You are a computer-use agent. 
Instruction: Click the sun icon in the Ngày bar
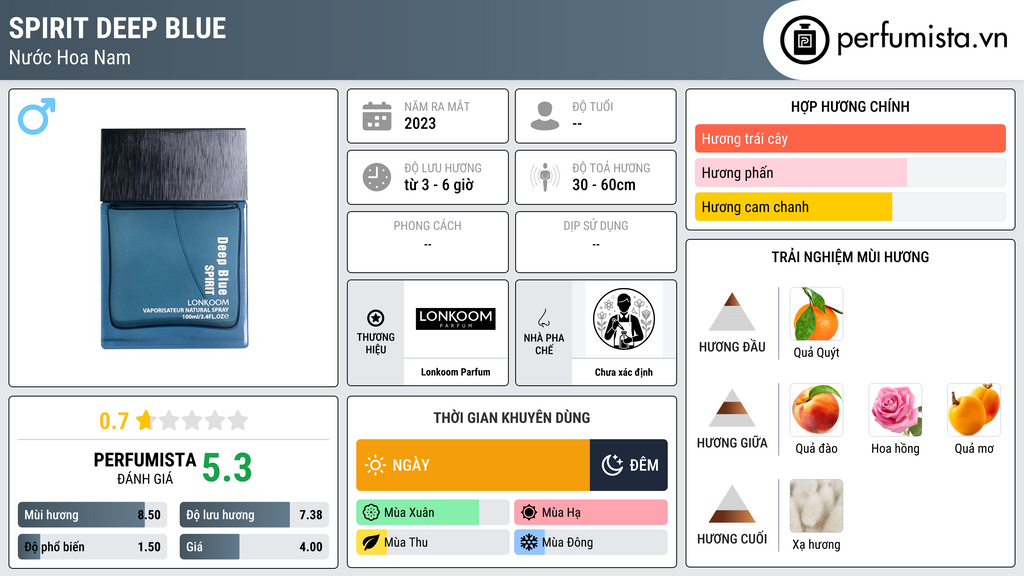pyautogui.click(x=376, y=465)
